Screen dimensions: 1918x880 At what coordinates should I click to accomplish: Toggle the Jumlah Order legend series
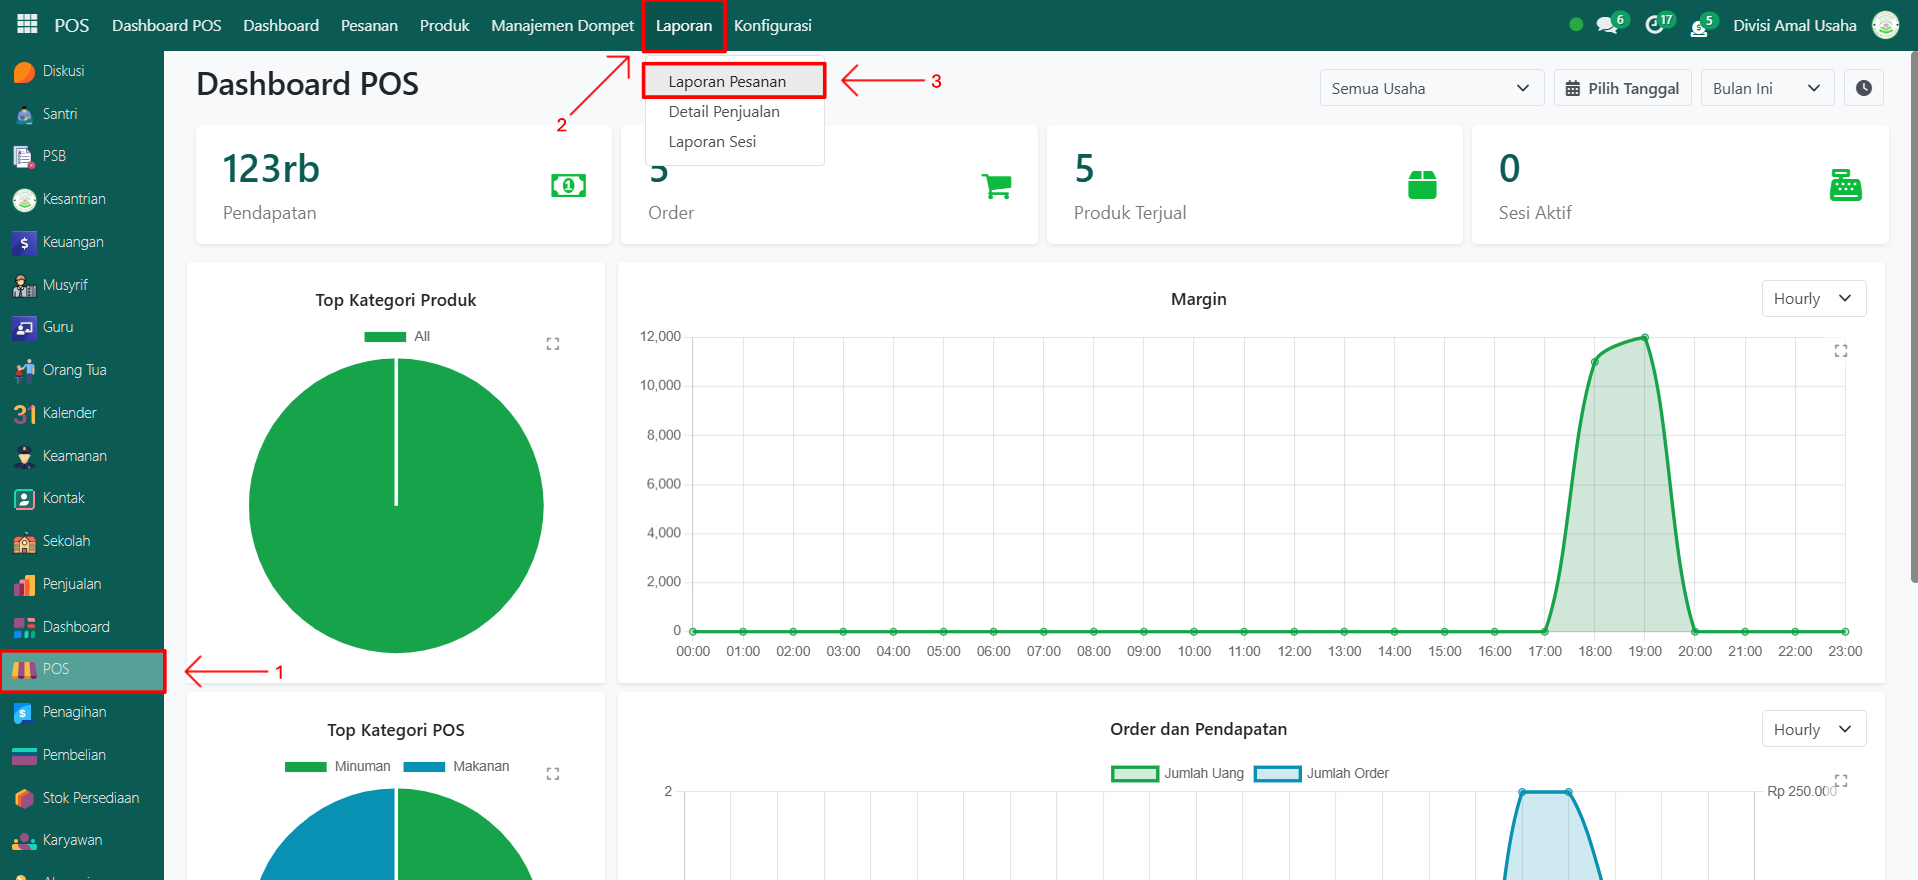1321,773
